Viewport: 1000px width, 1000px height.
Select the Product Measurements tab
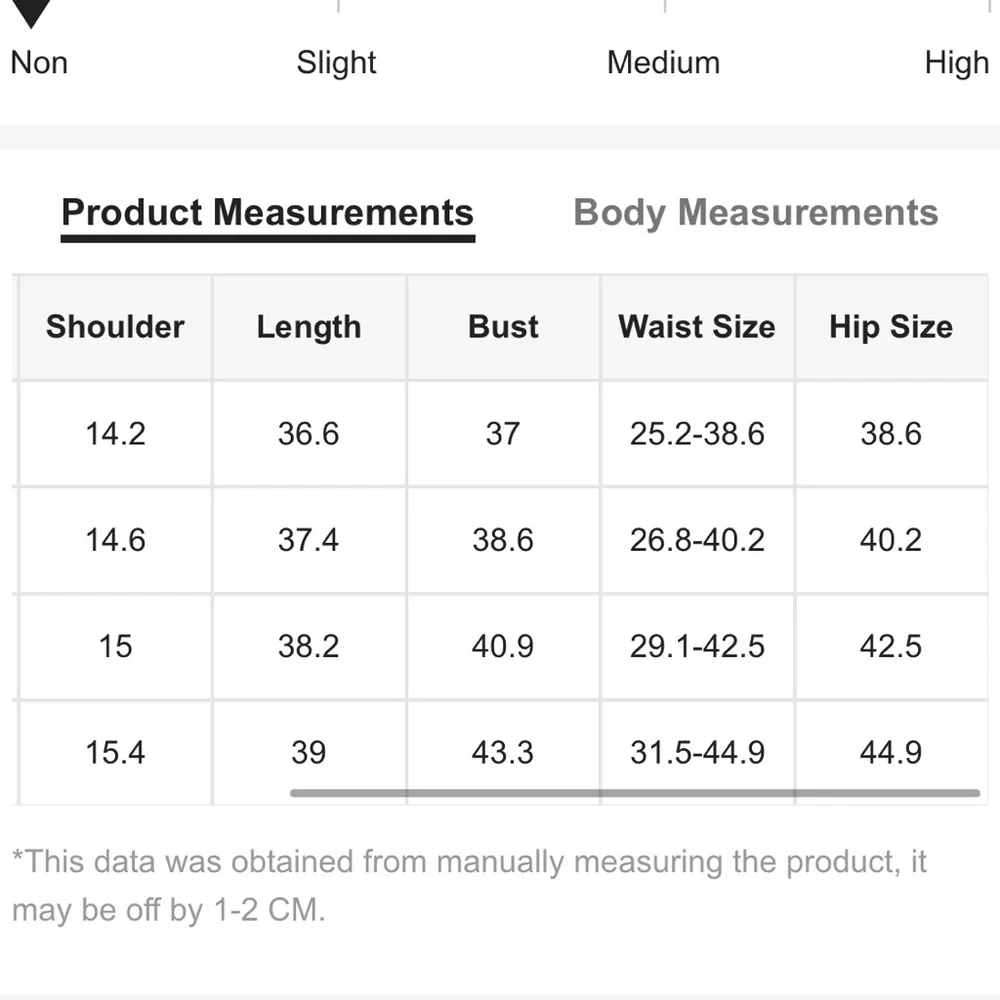click(x=267, y=213)
